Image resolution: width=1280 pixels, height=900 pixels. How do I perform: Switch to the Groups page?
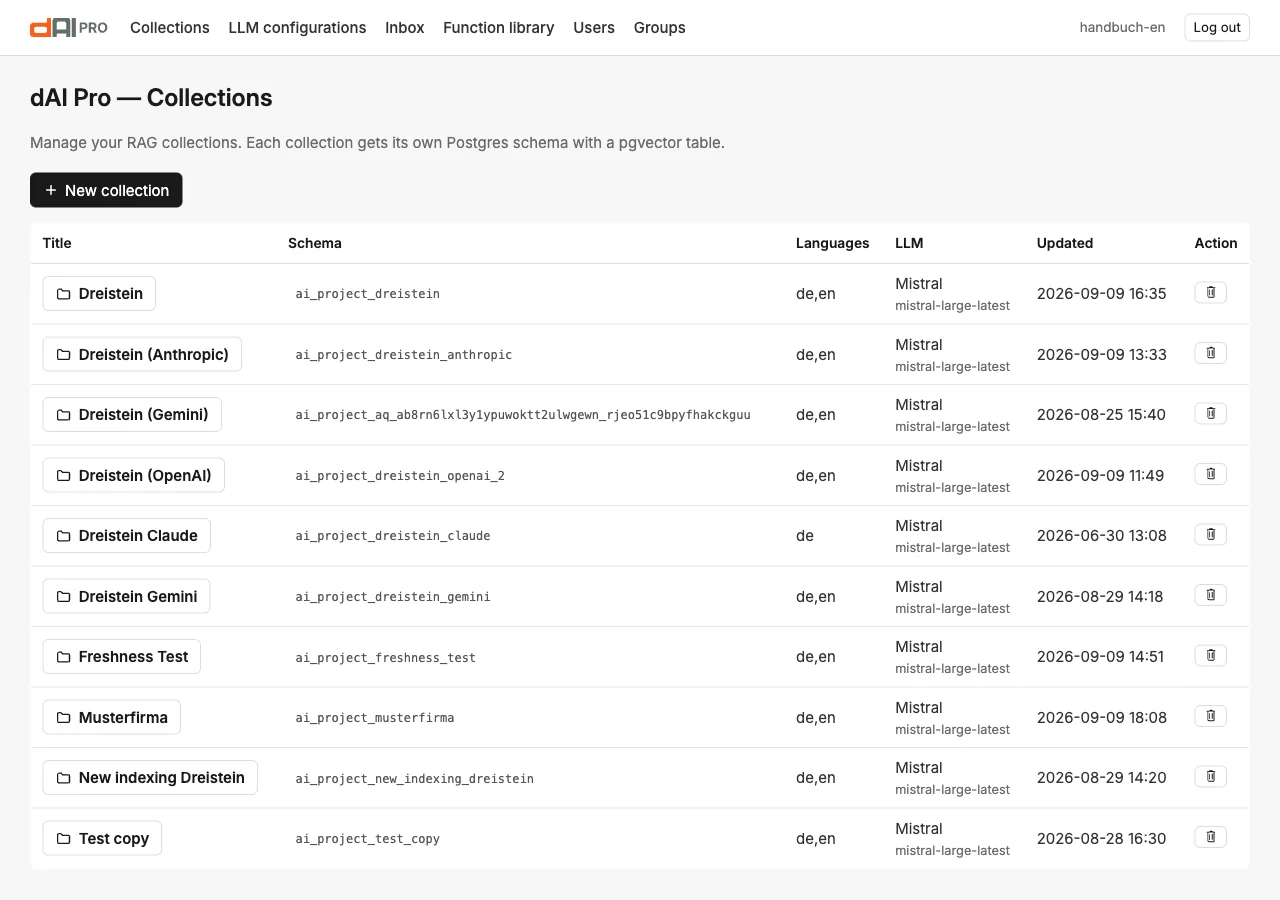coord(660,28)
